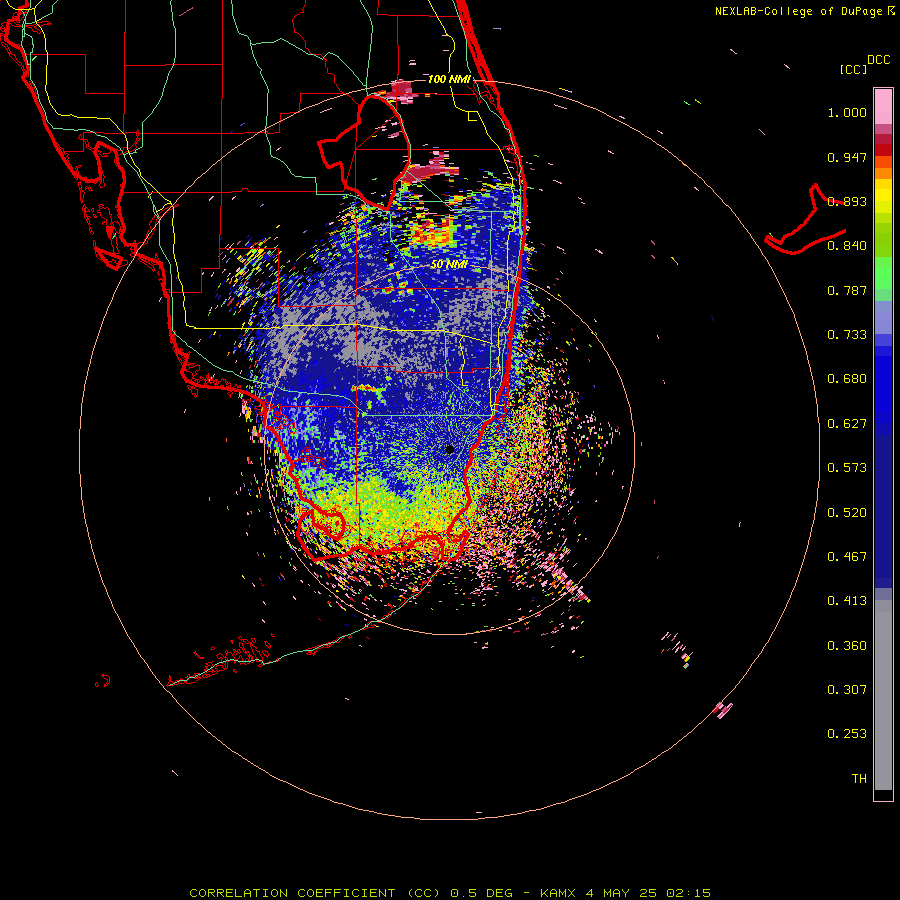The image size is (900, 900).
Task: Click the 0.520 value on the color scale
Action: 847,513
